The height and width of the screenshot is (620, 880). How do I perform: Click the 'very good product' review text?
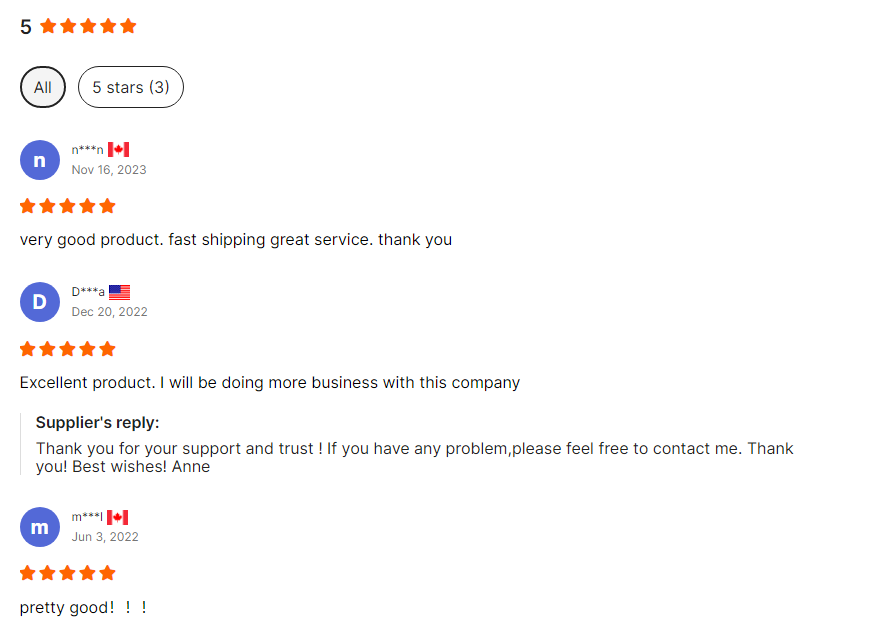coord(236,240)
